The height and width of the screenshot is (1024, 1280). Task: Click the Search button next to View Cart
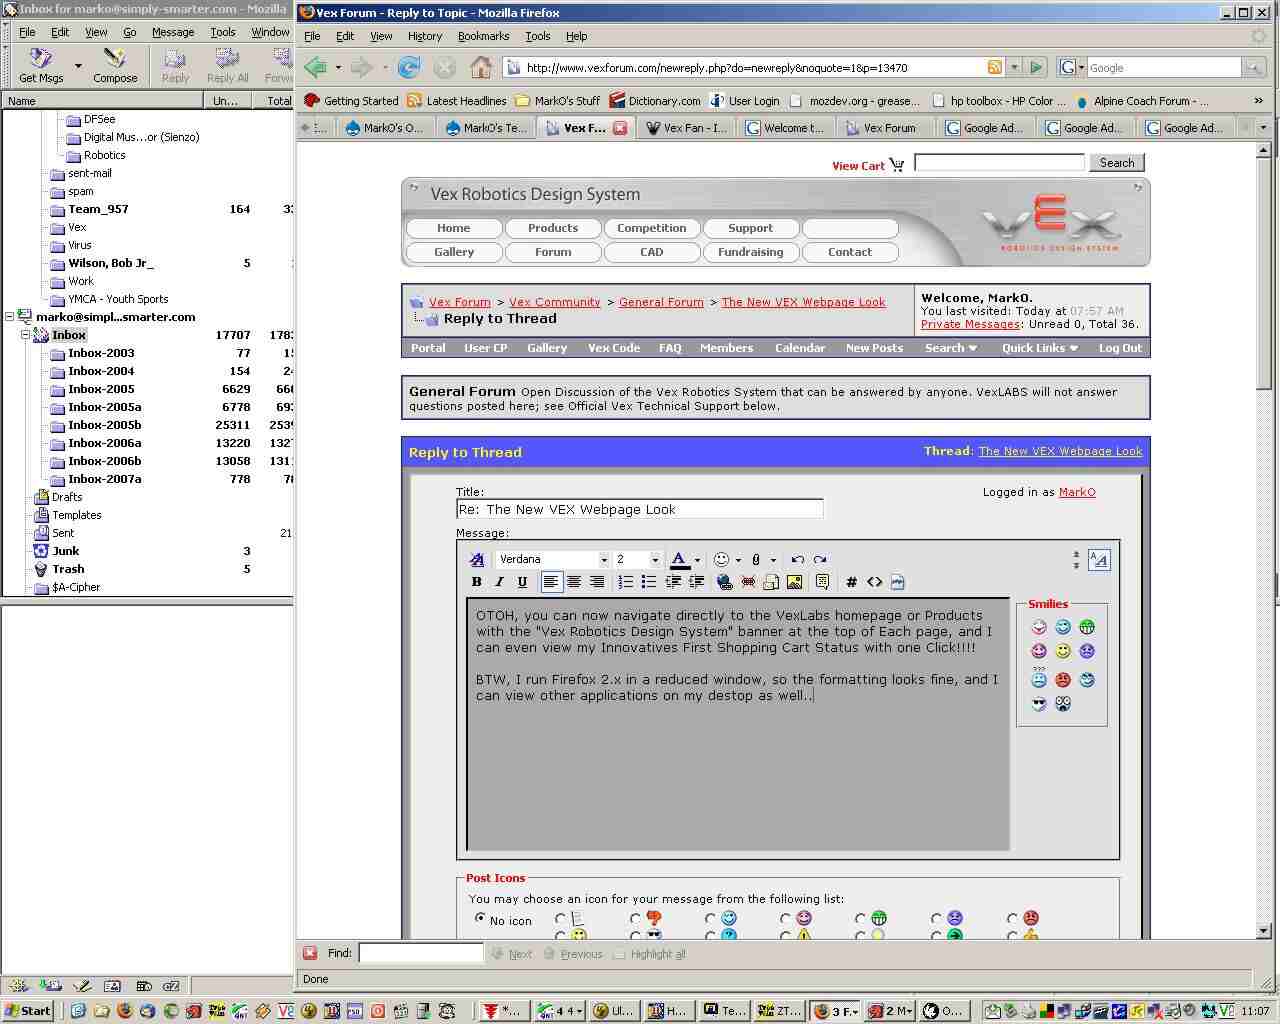click(1117, 163)
